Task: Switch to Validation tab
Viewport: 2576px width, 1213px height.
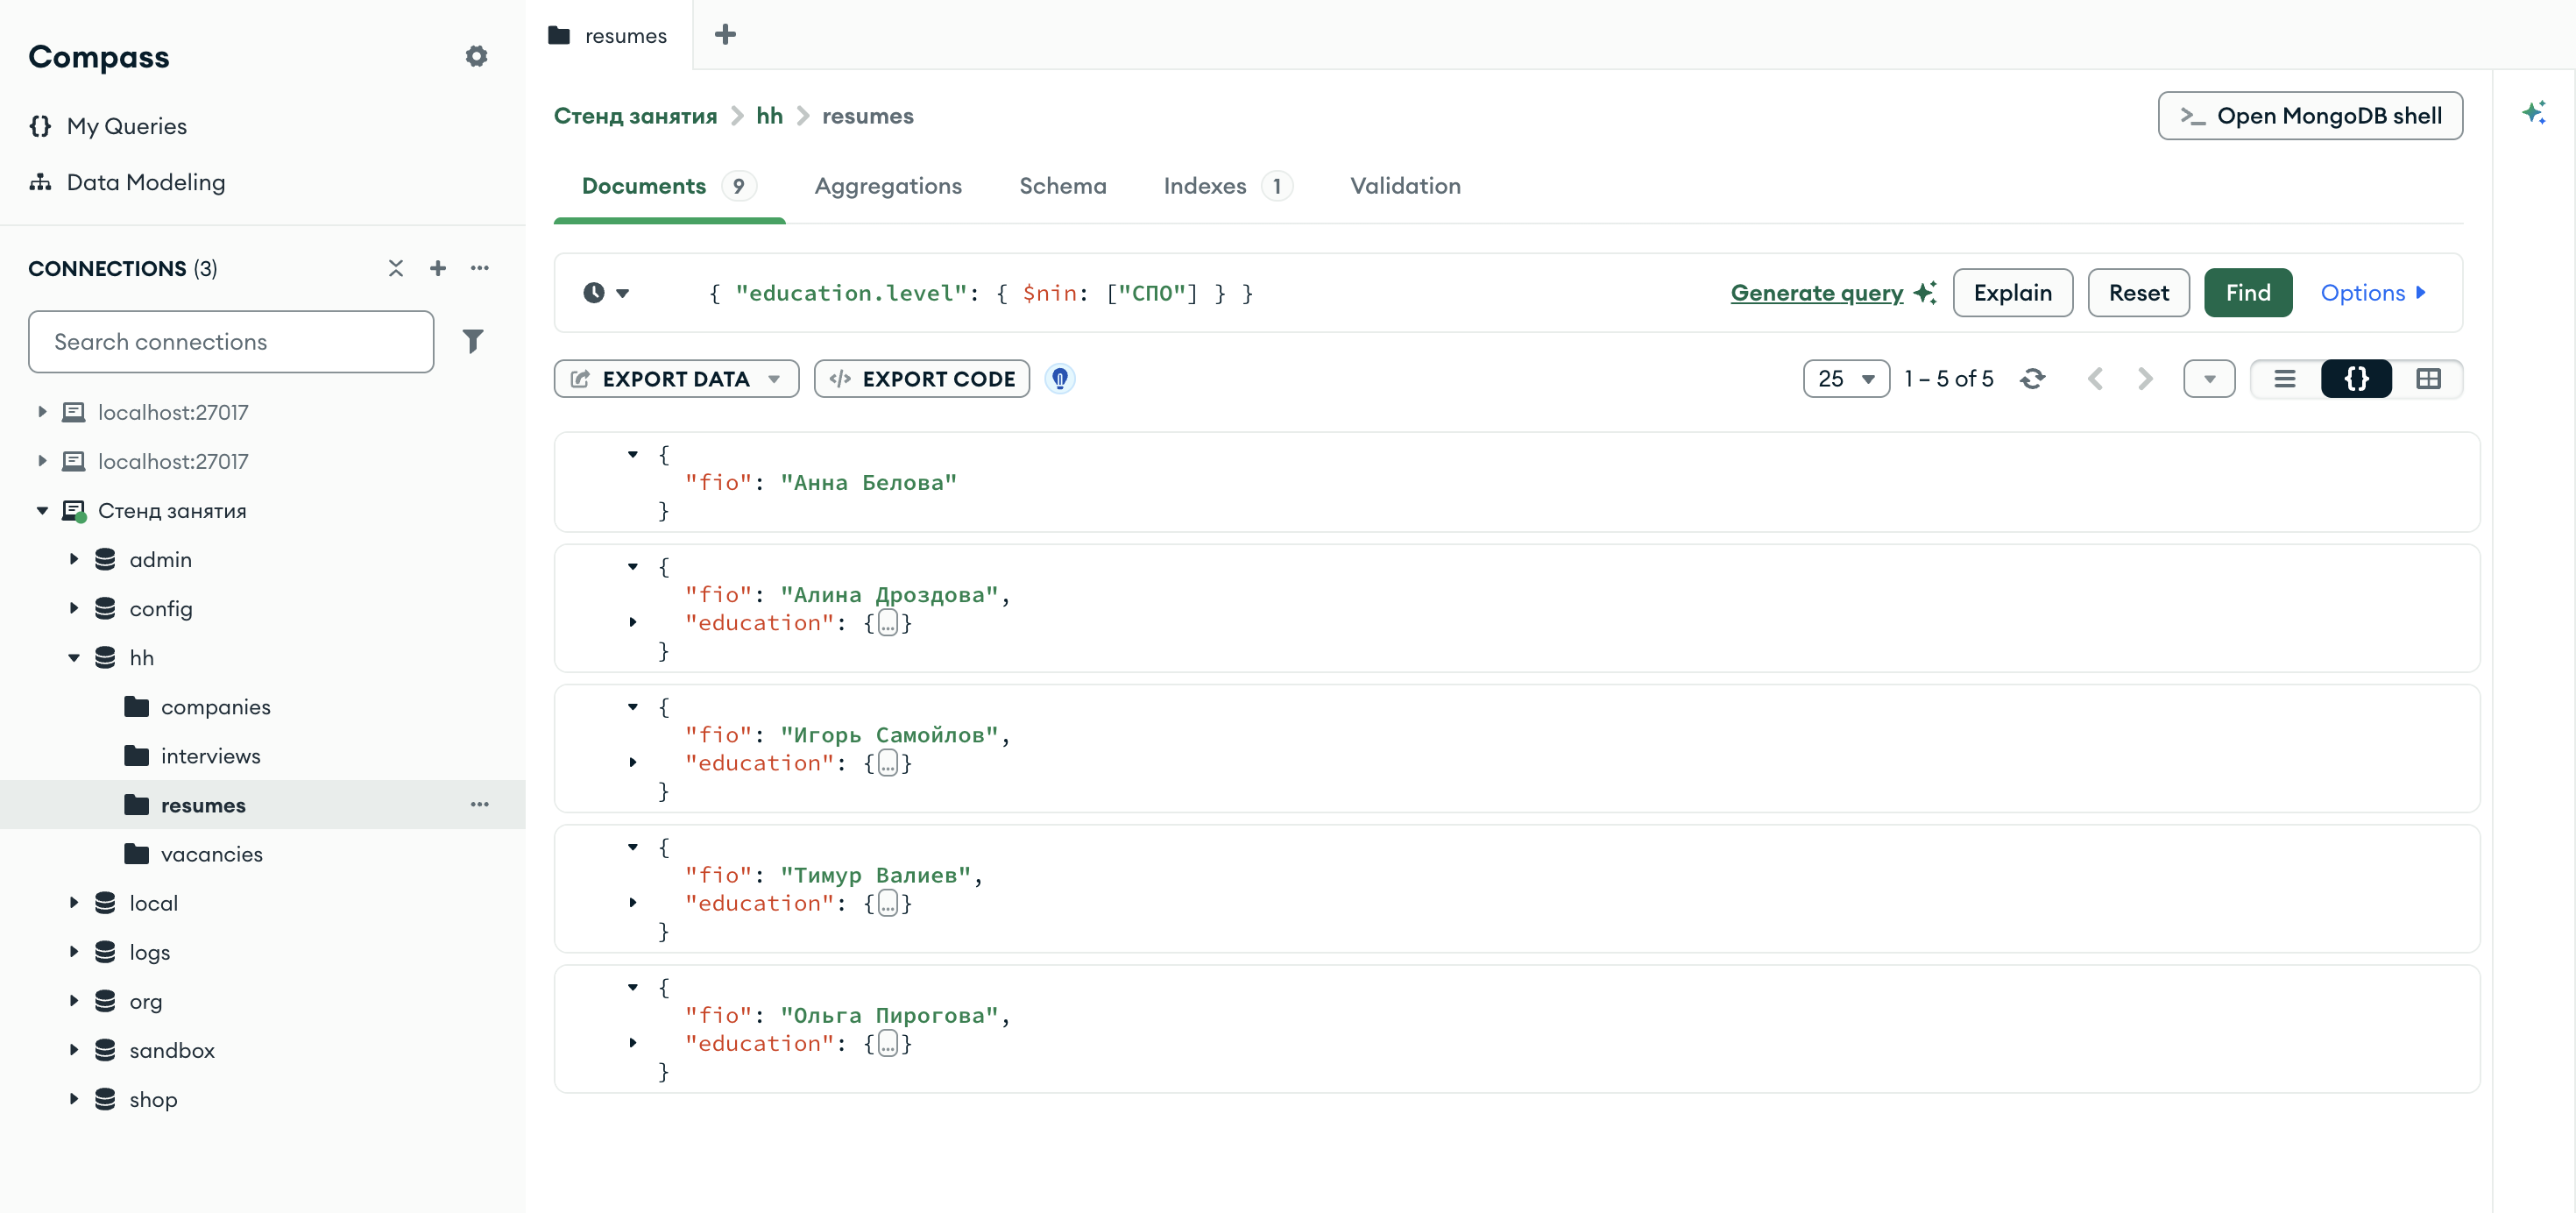Action: point(1405,186)
